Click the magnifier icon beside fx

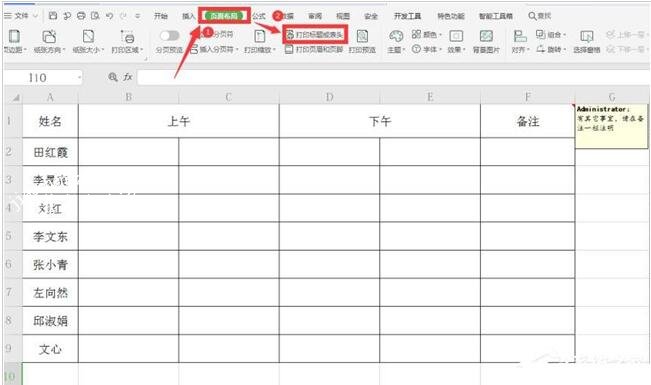coord(113,77)
